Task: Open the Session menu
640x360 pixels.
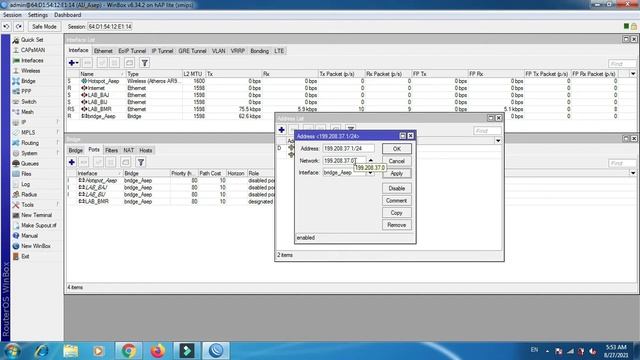Action: (x=12, y=15)
